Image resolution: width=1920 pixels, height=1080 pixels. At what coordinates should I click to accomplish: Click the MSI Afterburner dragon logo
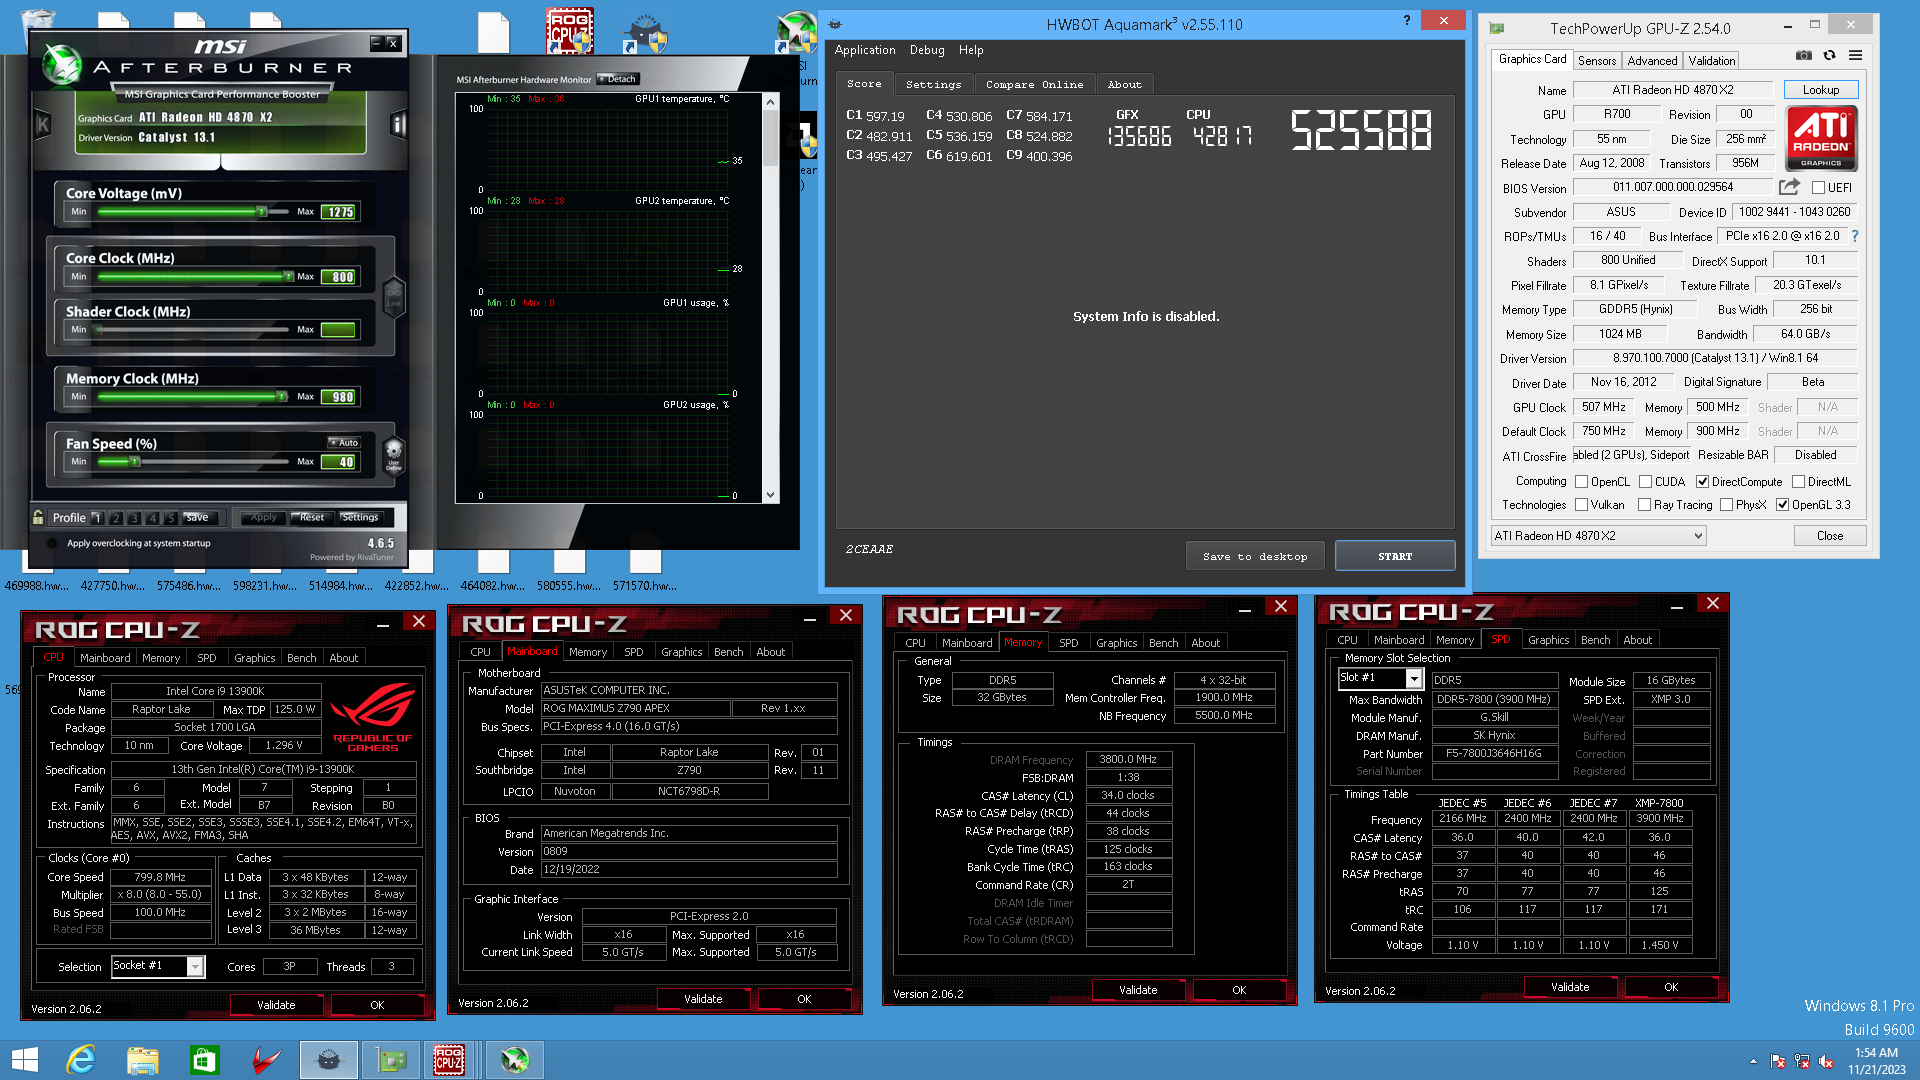pyautogui.click(x=63, y=66)
